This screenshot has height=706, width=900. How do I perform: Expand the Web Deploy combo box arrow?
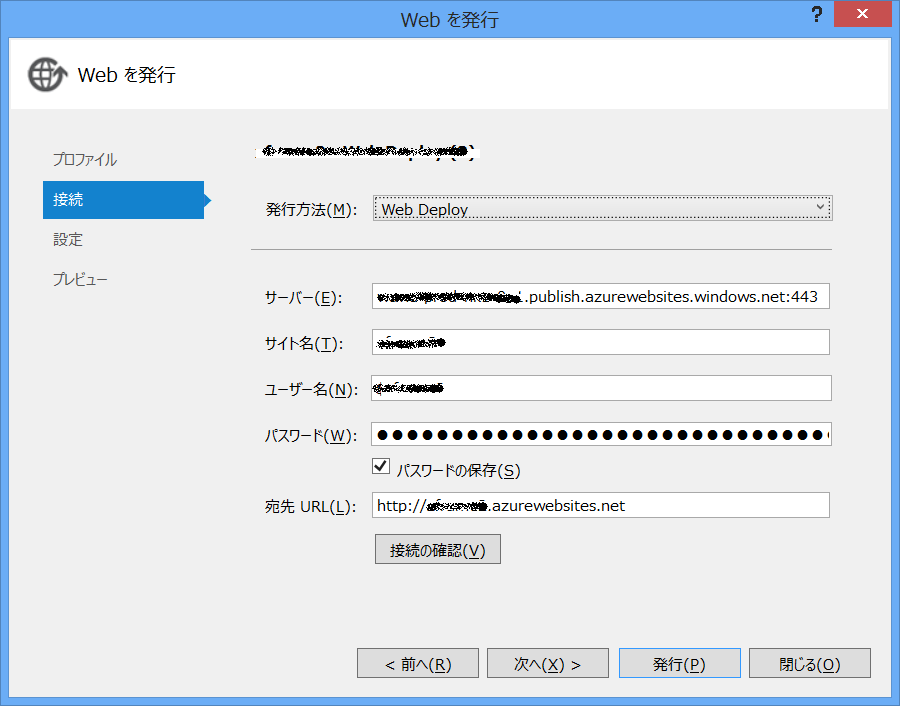pos(822,208)
